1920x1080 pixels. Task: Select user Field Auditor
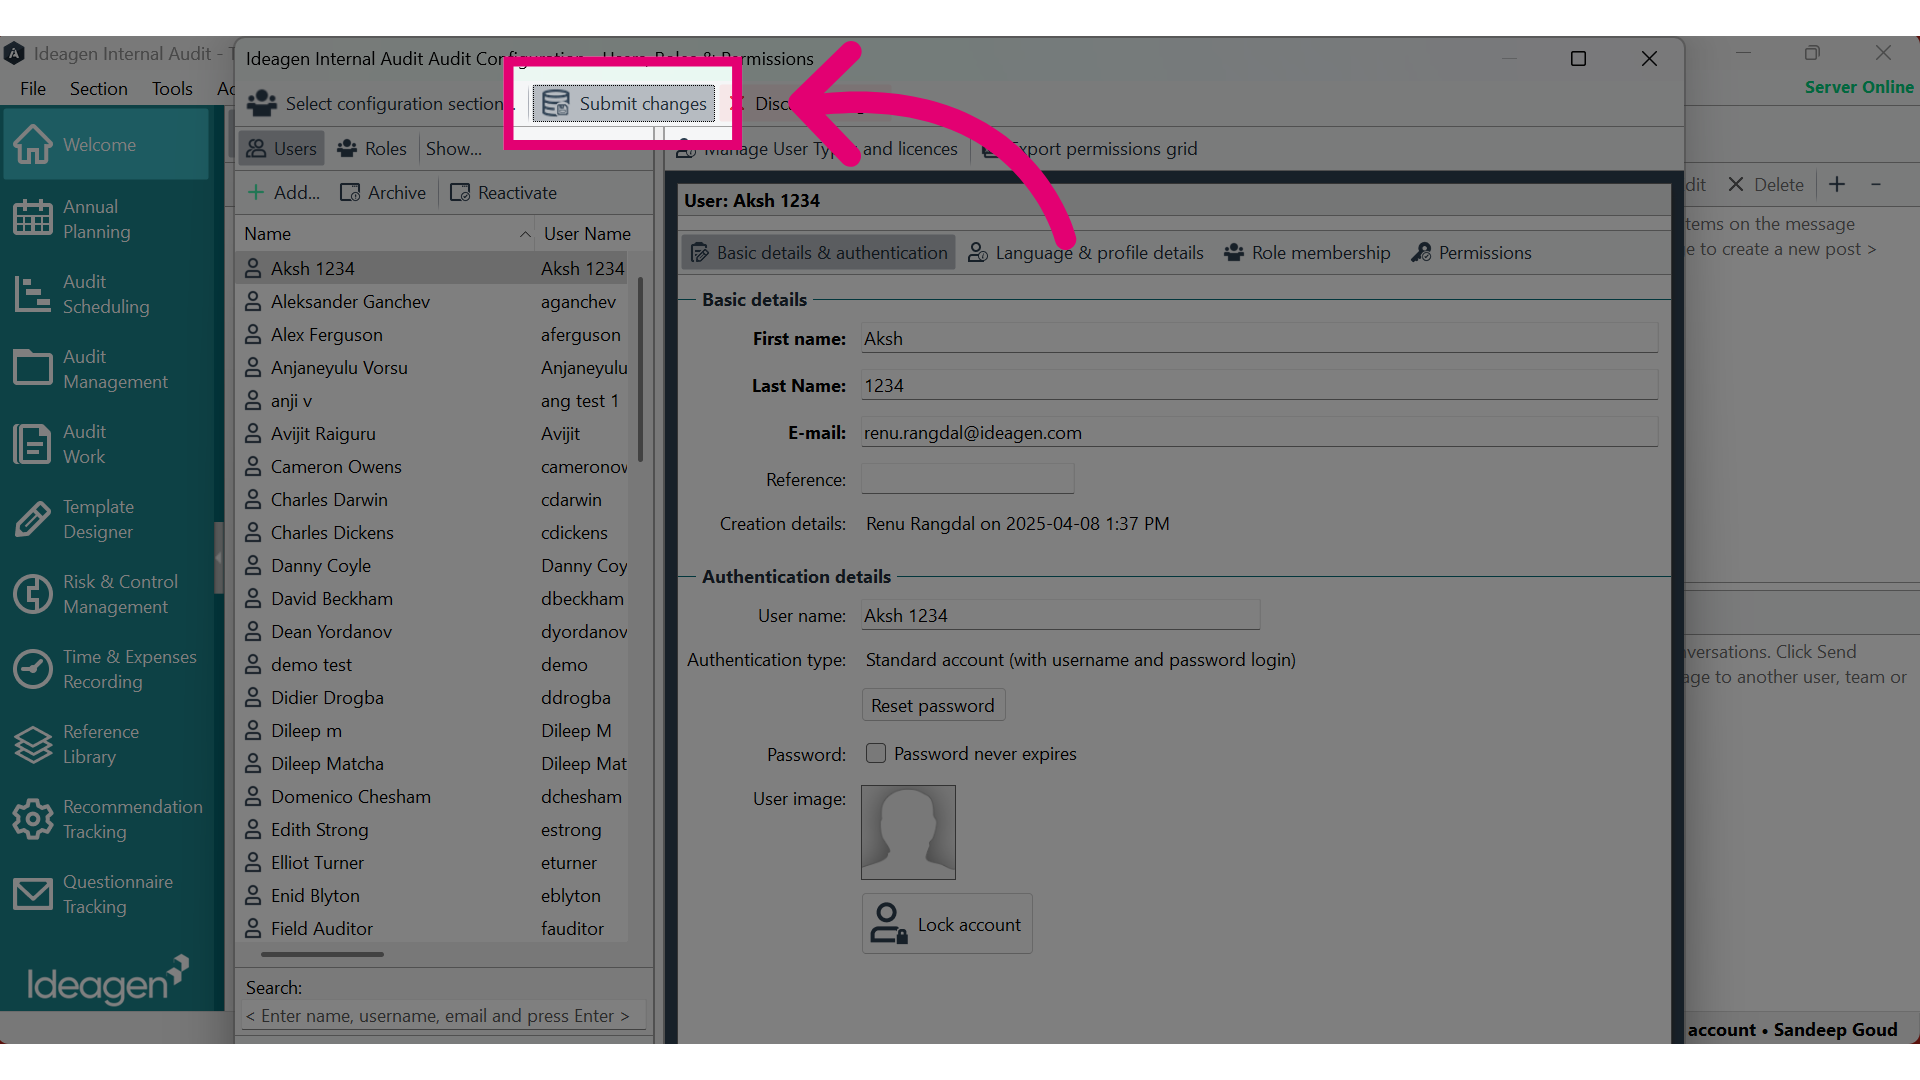[434, 928]
